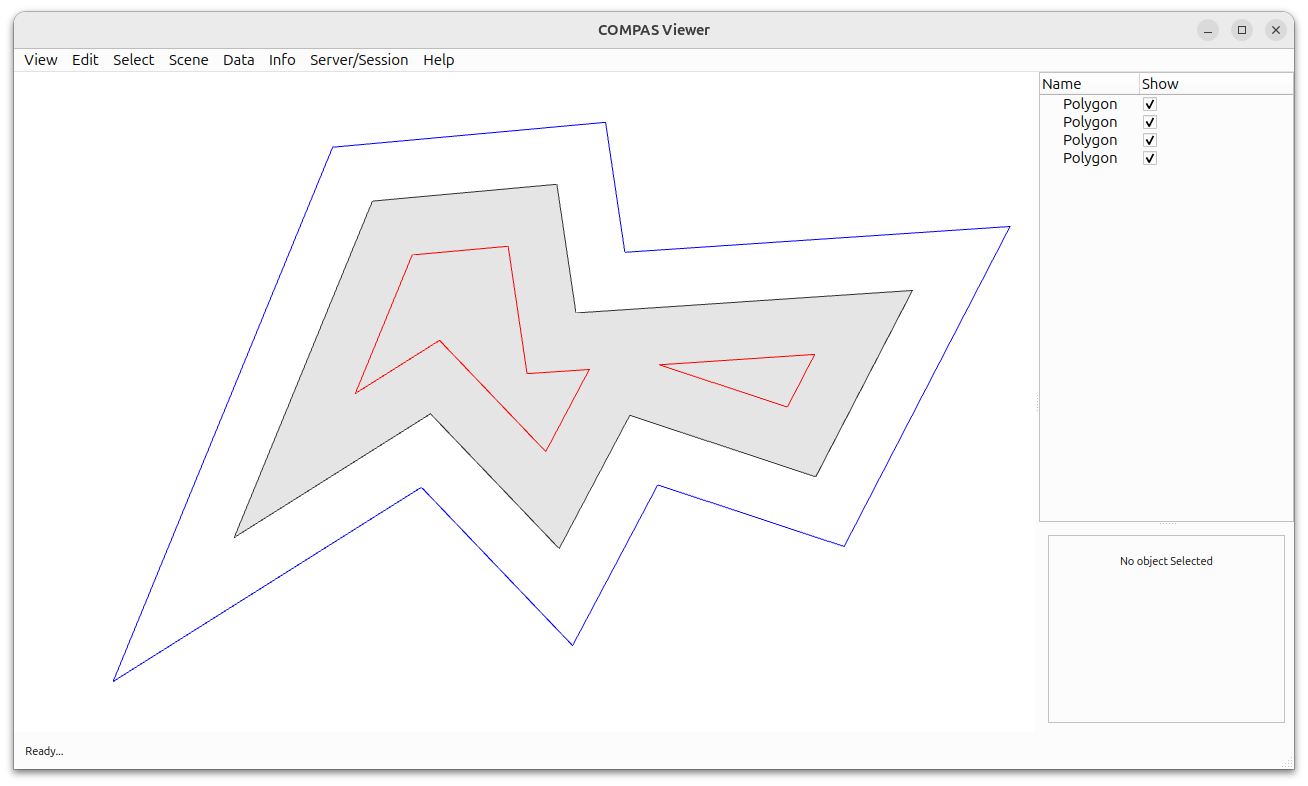Image resolution: width=1308 pixels, height=786 pixels.
Task: Click the Name column header
Action: tap(1061, 83)
